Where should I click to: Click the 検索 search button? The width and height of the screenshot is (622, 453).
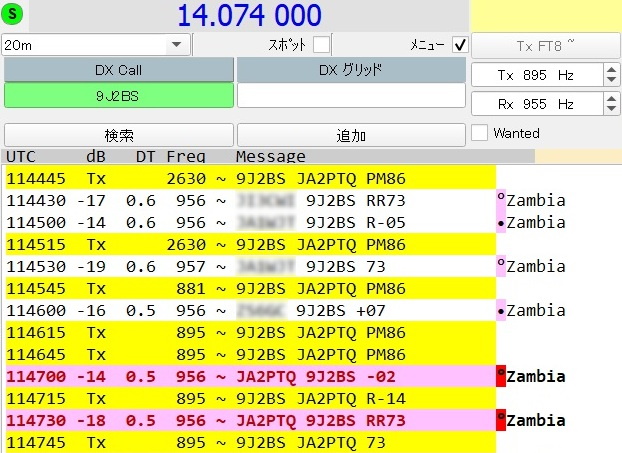click(119, 135)
